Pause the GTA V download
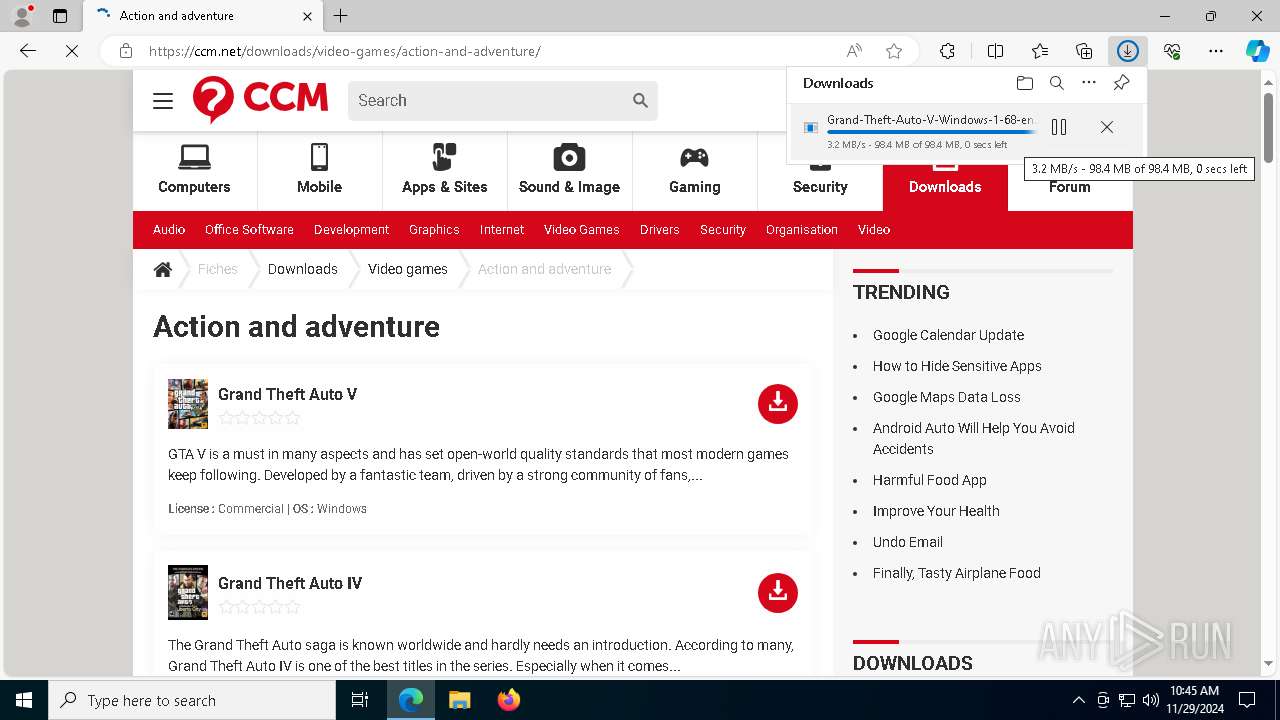Image resolution: width=1280 pixels, height=720 pixels. coord(1059,127)
